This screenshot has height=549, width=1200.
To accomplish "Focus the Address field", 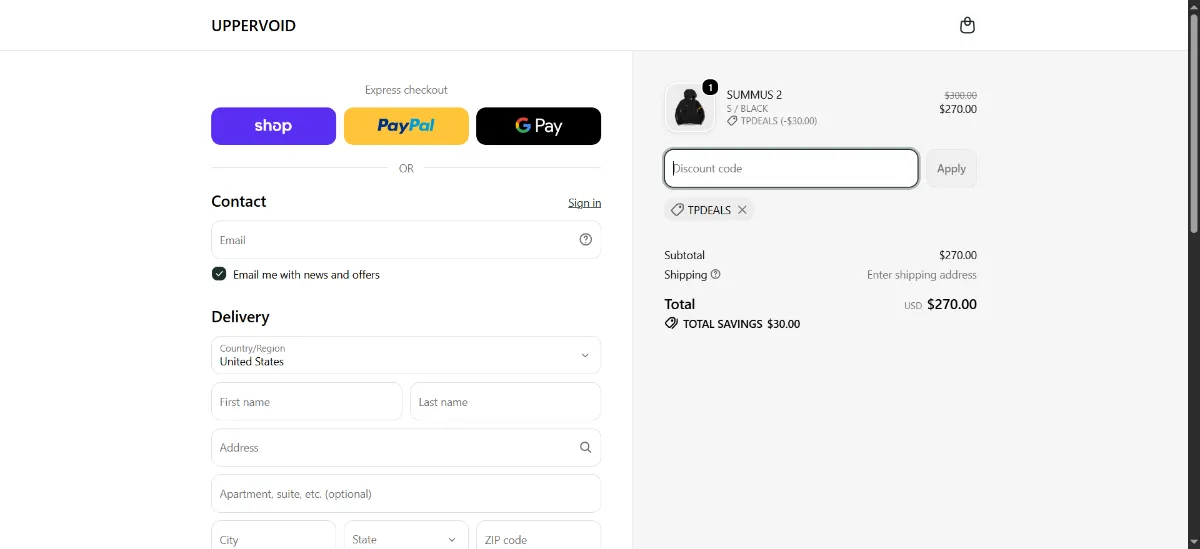I will click(x=406, y=448).
